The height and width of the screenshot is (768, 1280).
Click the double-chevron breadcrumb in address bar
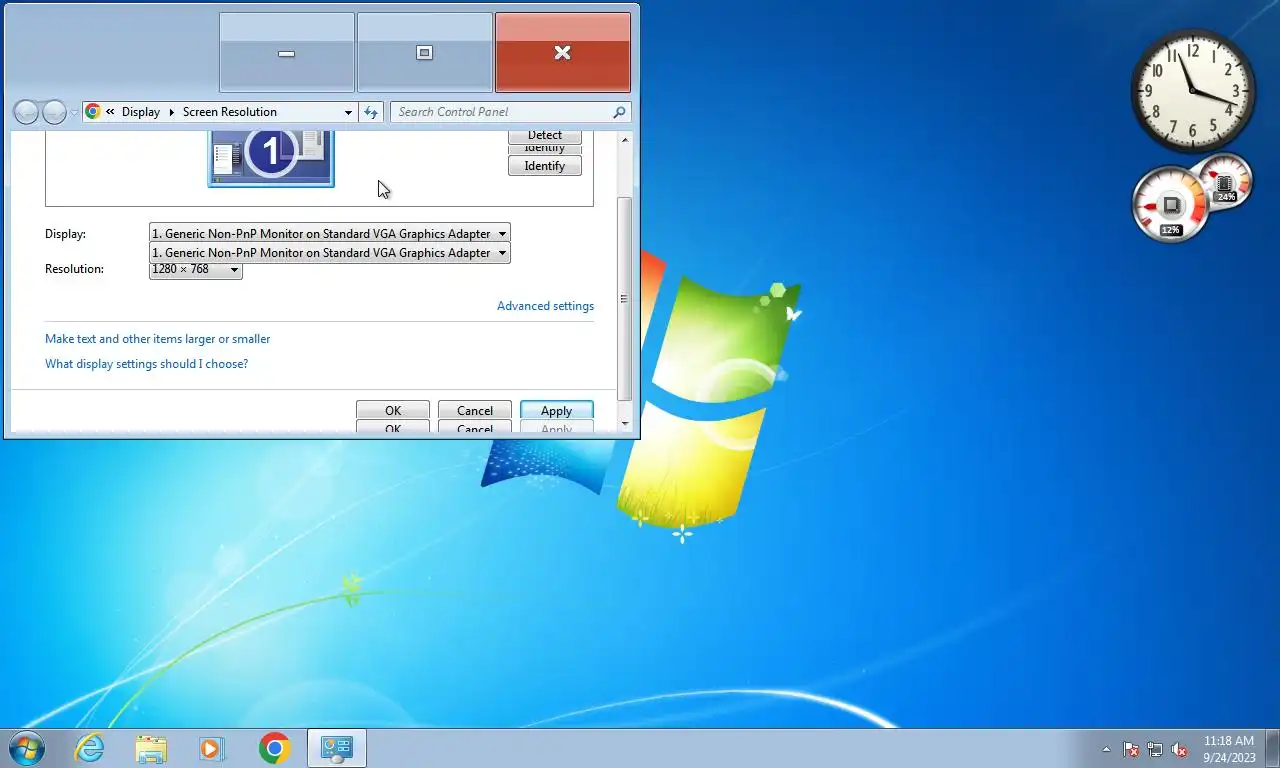point(110,112)
